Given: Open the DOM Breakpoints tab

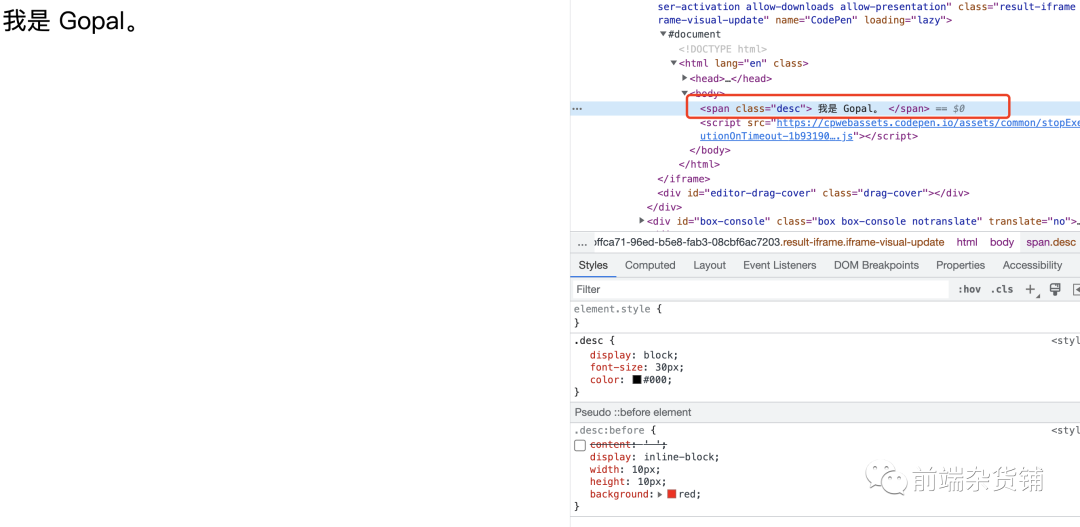Looking at the screenshot, I should pyautogui.click(x=876, y=265).
